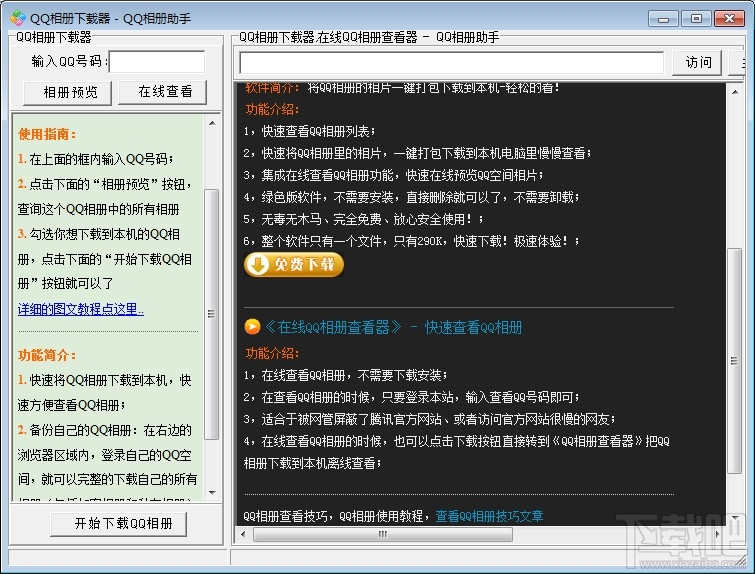Click the 访问 button
The image size is (755, 574).
coord(697,63)
